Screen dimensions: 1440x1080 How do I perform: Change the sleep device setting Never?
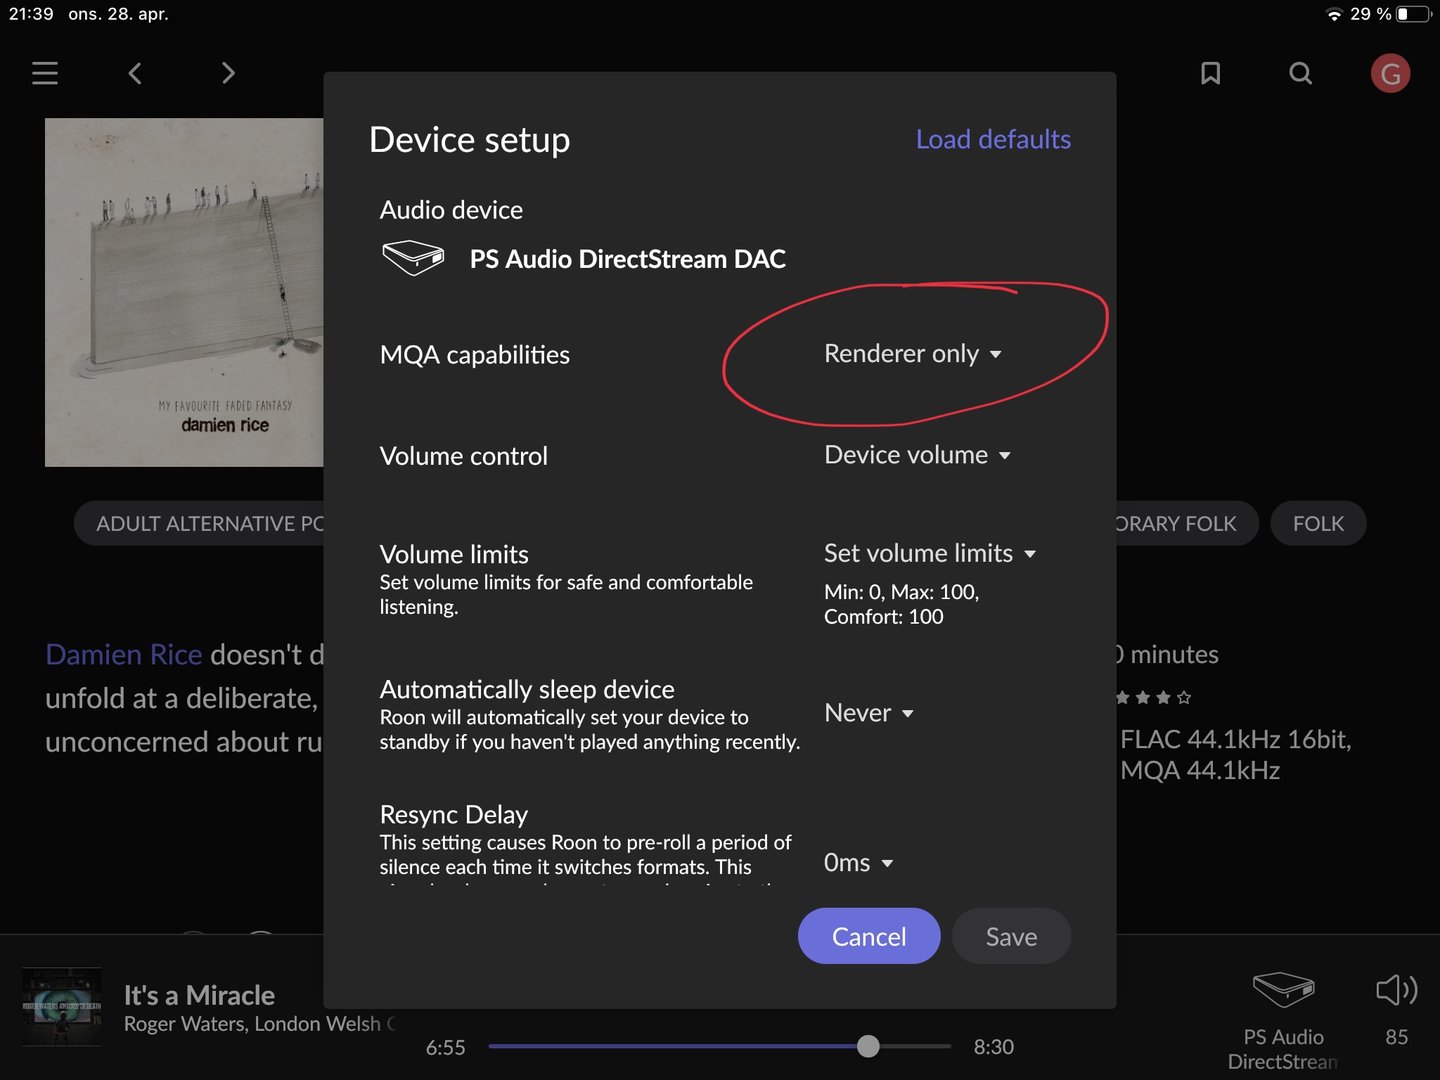pos(869,713)
